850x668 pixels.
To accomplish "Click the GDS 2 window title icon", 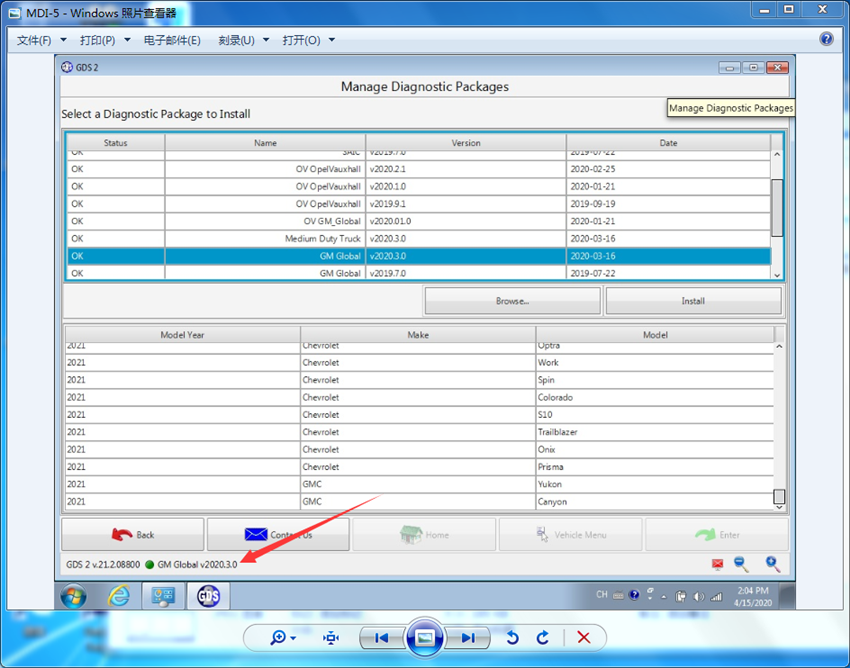I will (67, 67).
